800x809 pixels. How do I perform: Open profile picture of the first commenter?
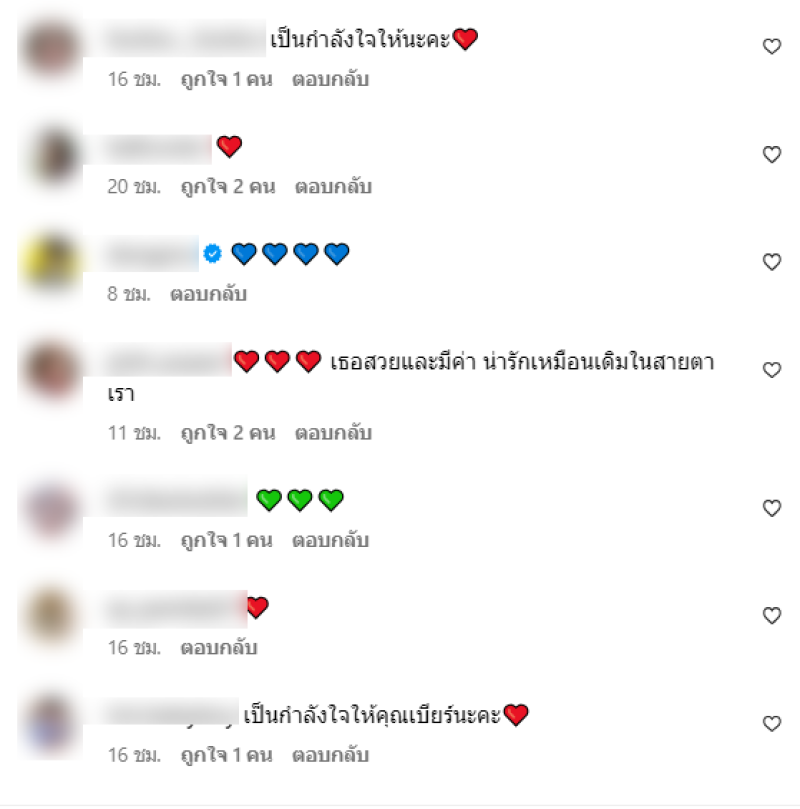pos(51,47)
